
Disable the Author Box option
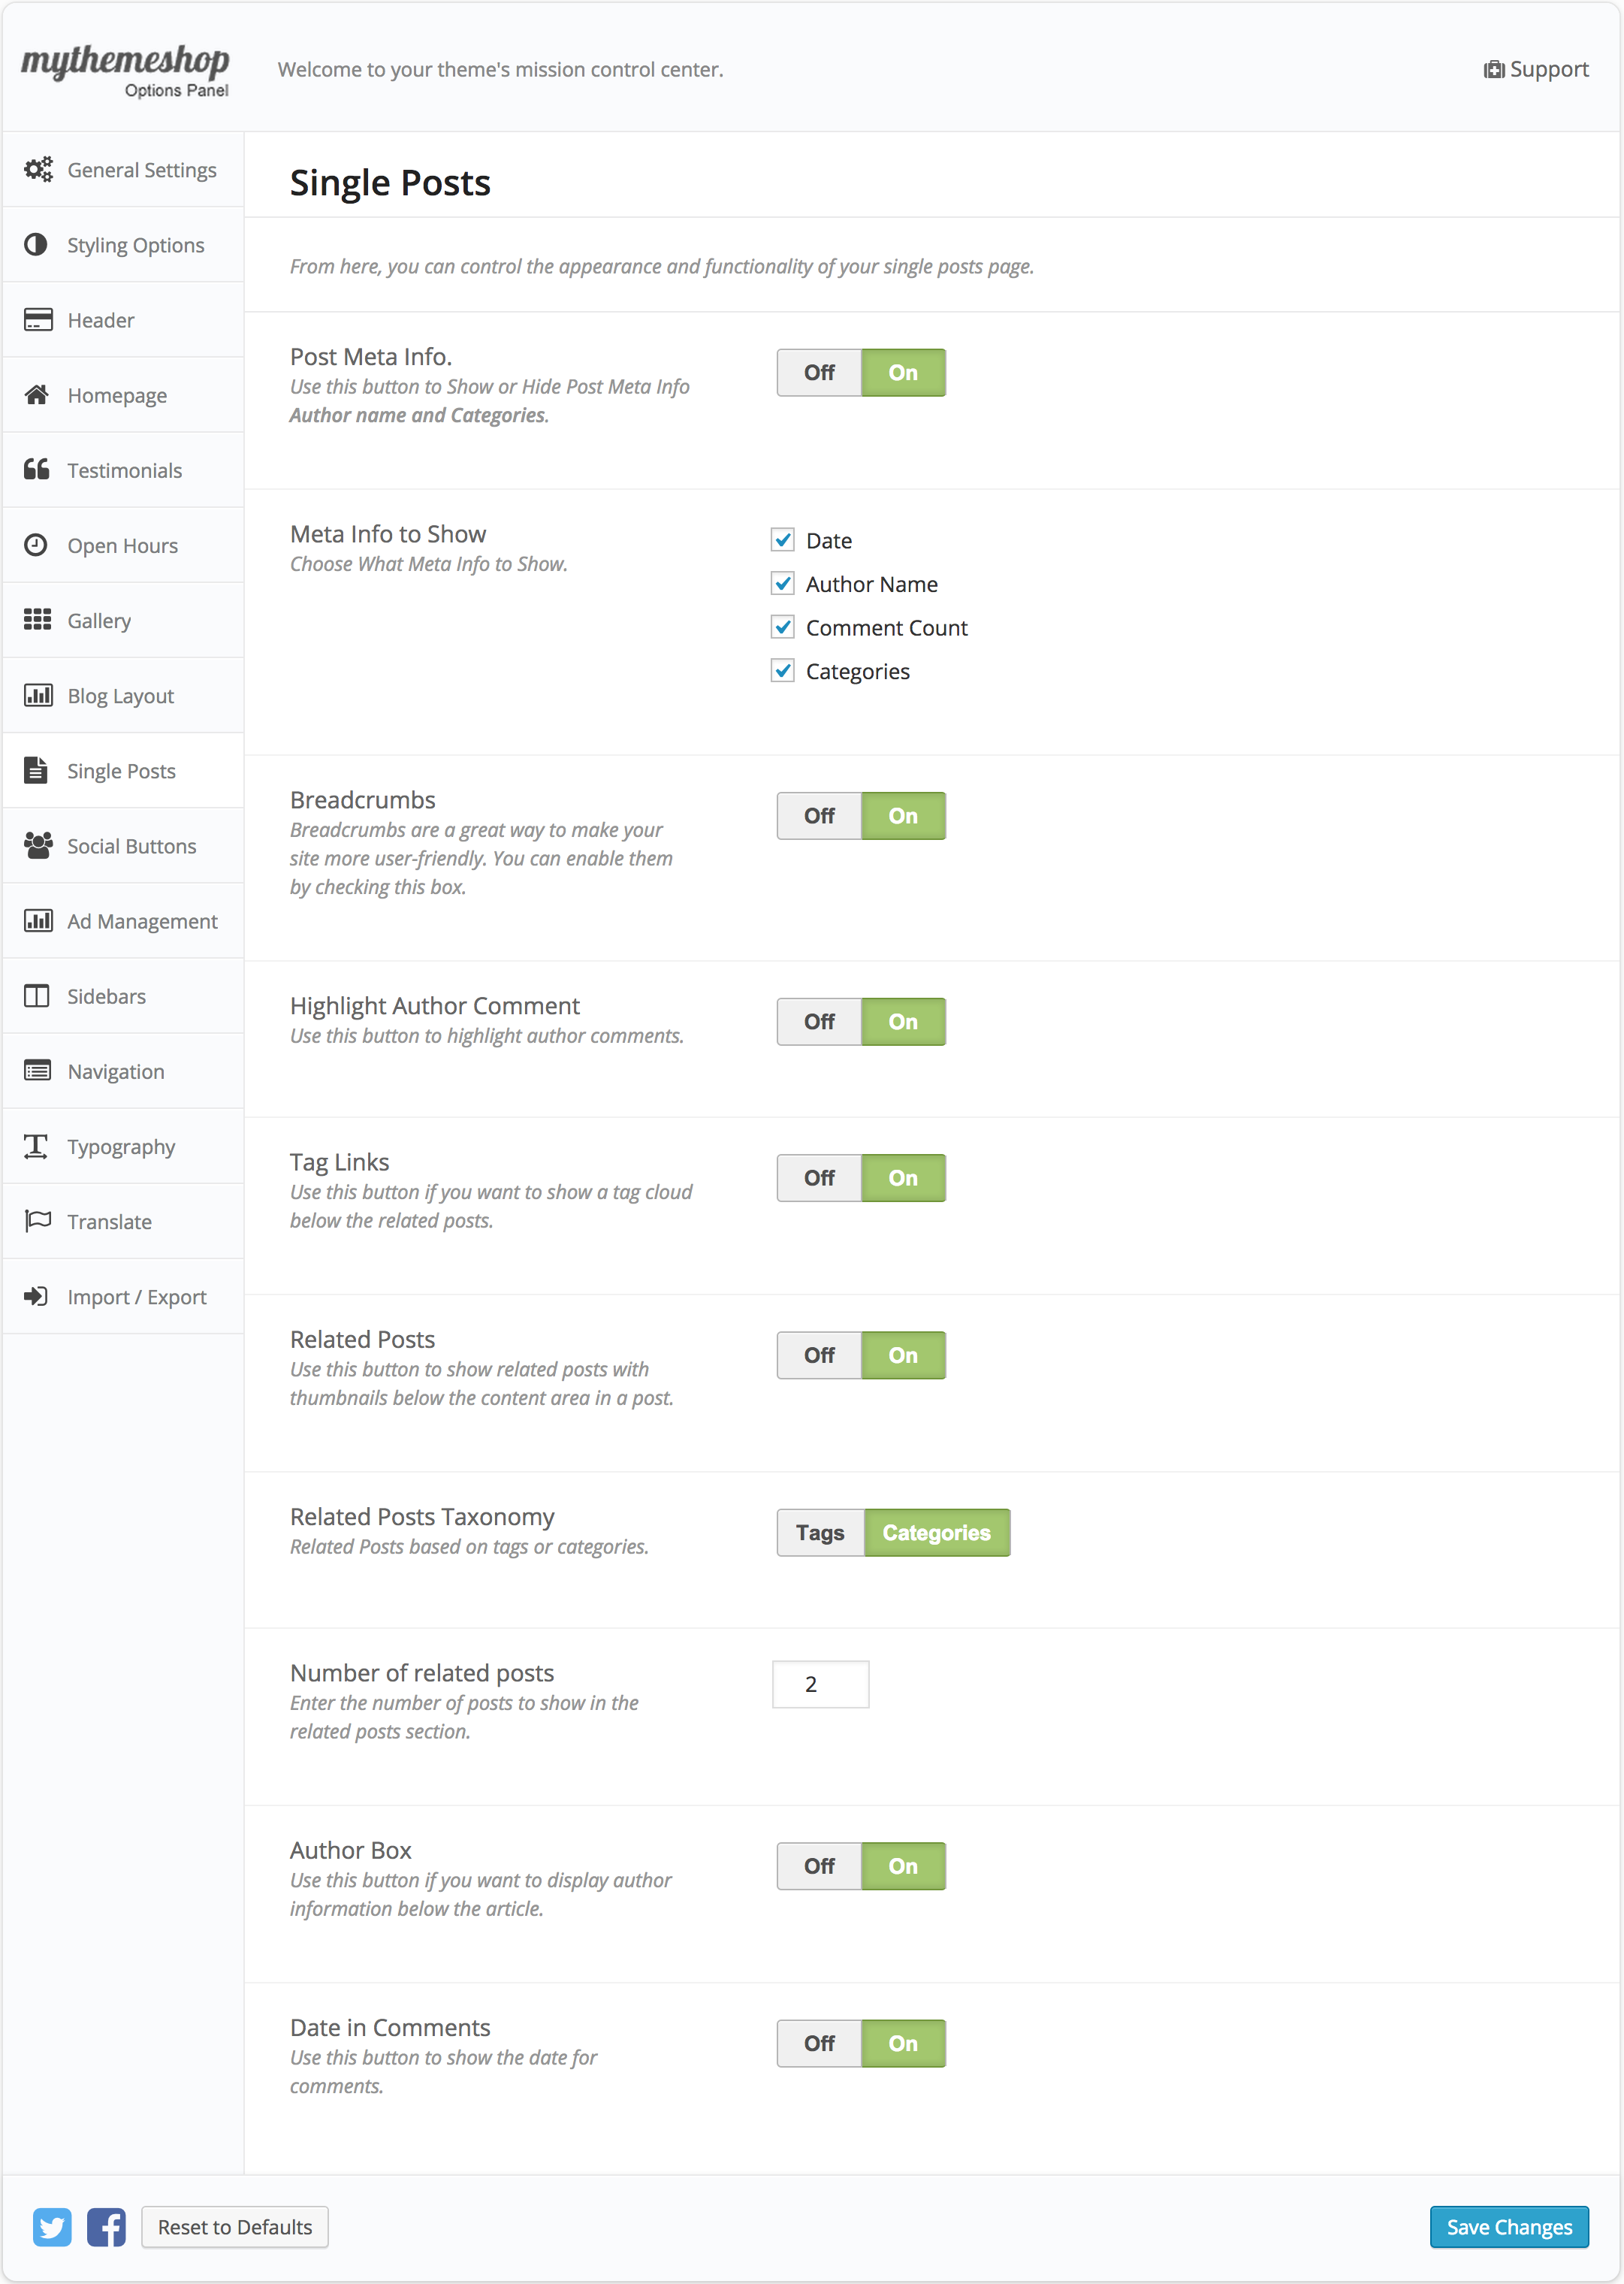click(x=819, y=1866)
